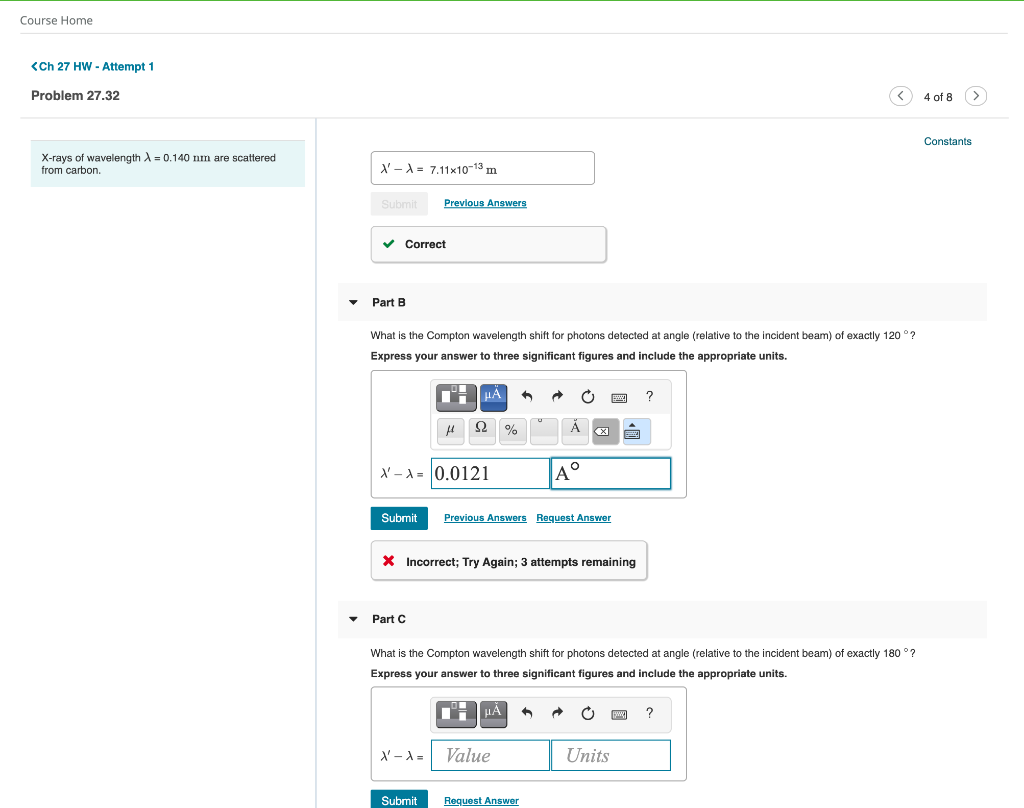This screenshot has height=808, width=1024.
Task: Insert angstrom Å symbol in Part B
Action: (x=575, y=431)
